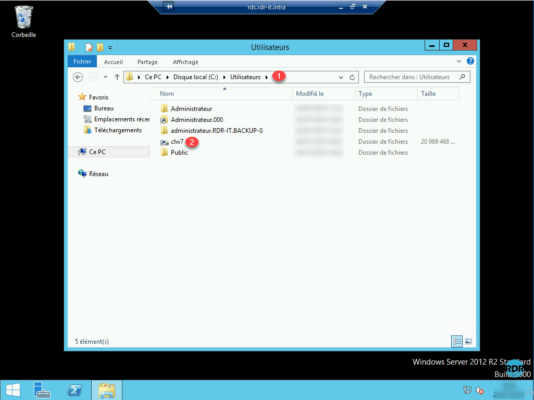Click Ce PC in the address breadcrumb
Viewport: 534px width, 400px height.
pos(153,77)
